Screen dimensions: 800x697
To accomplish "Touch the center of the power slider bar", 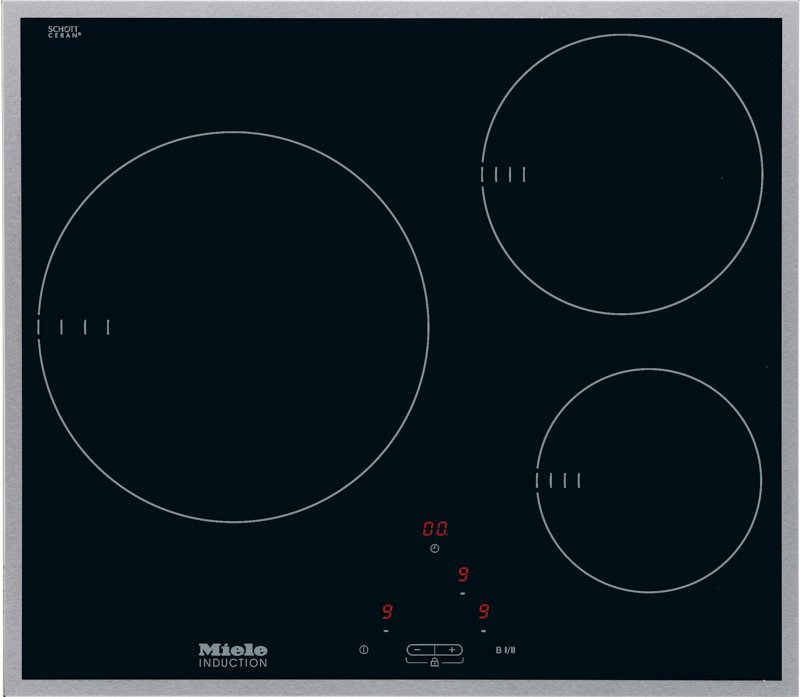I will (434, 648).
